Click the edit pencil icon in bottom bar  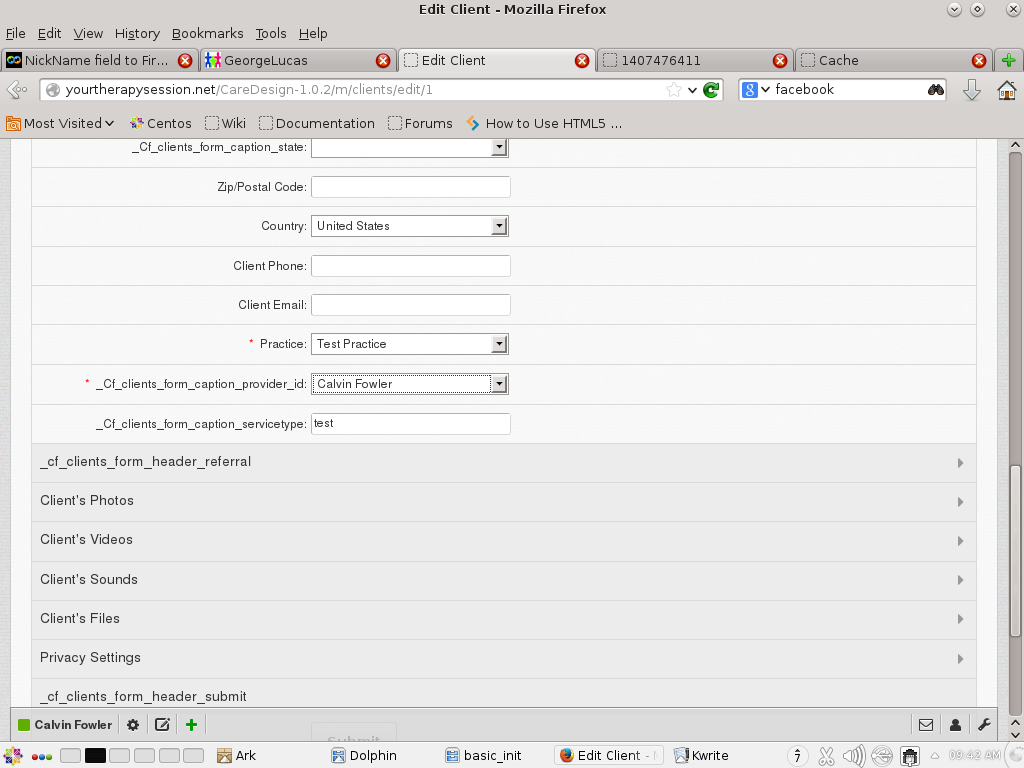tap(162, 725)
